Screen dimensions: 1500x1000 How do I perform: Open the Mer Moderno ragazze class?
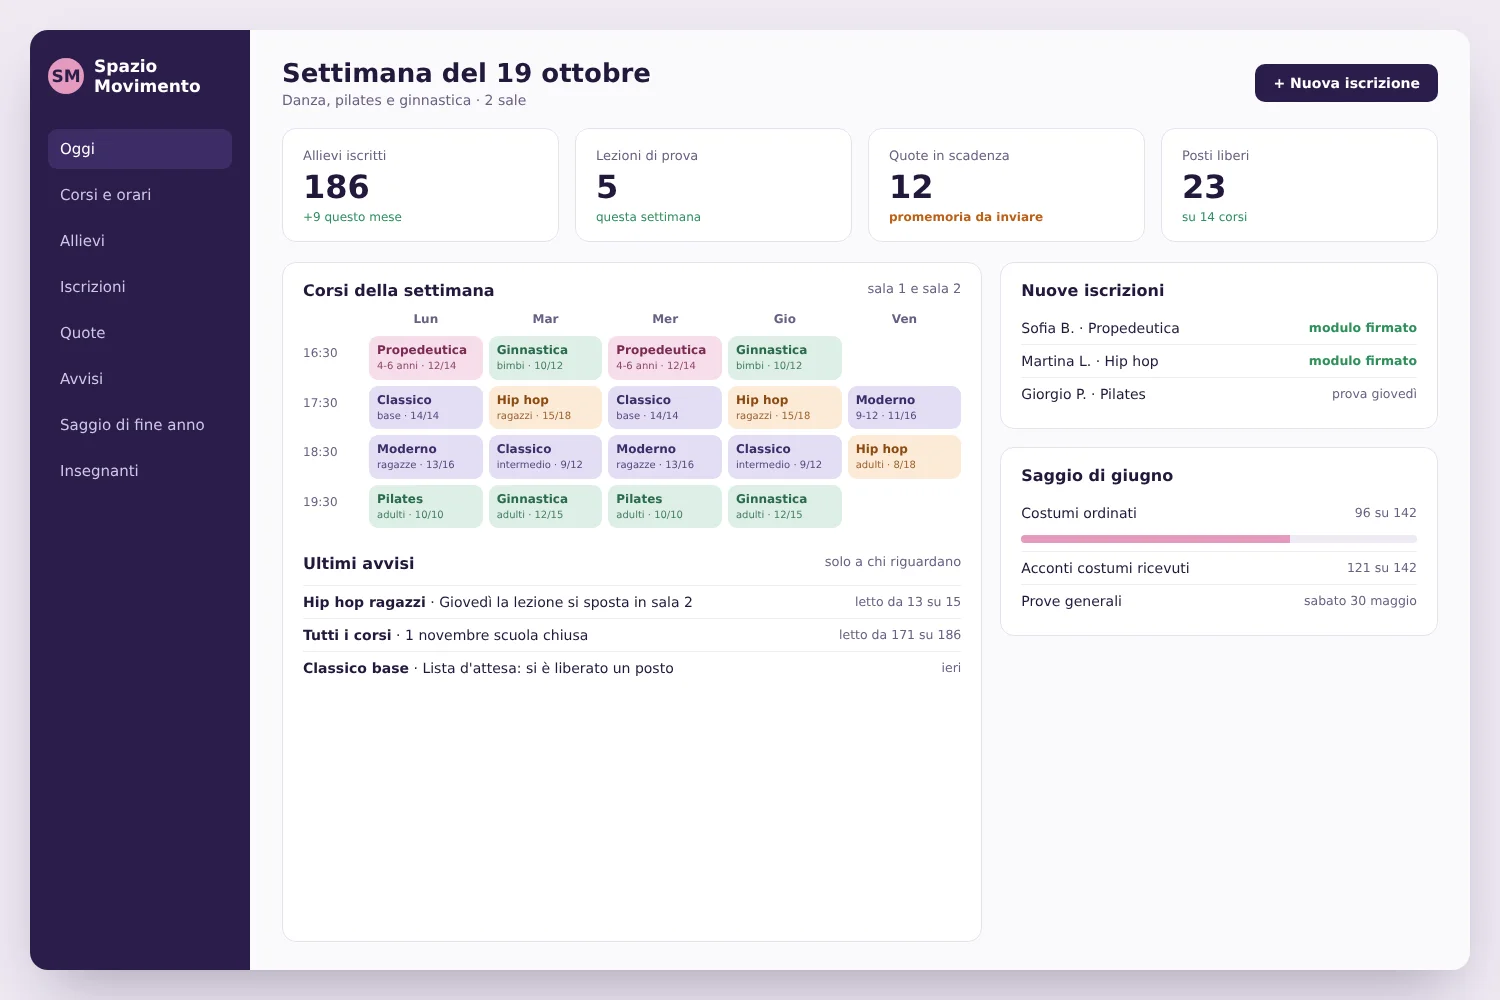click(665, 456)
